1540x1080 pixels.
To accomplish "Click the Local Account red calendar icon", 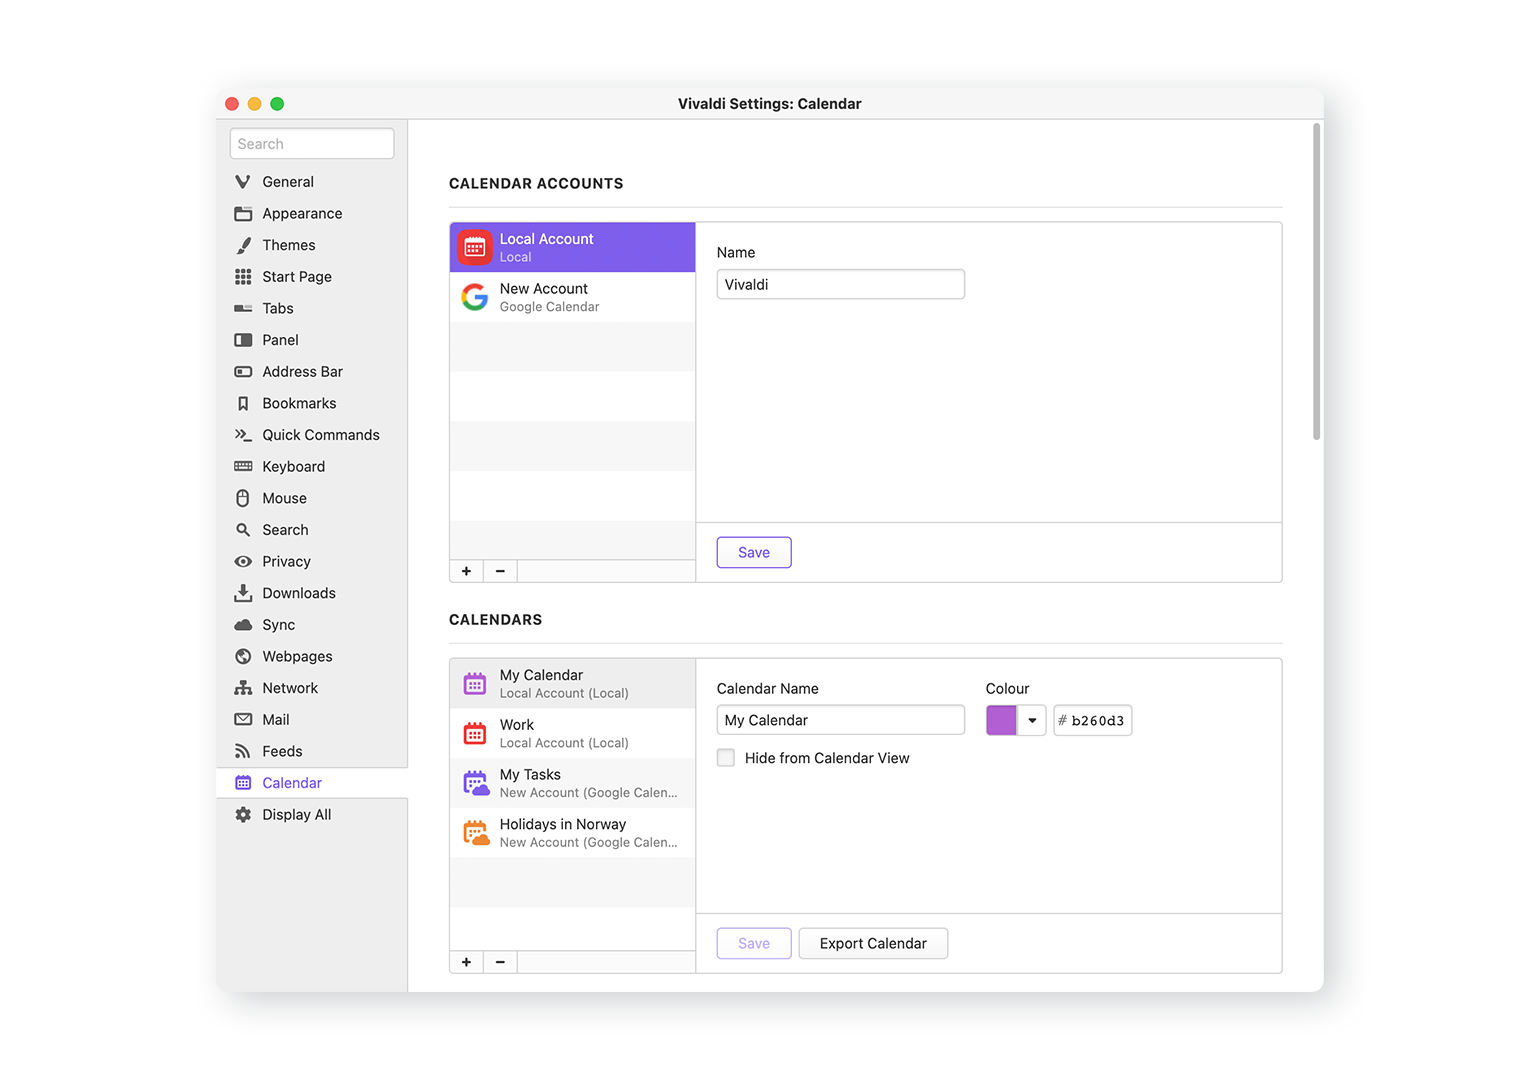I will point(475,247).
